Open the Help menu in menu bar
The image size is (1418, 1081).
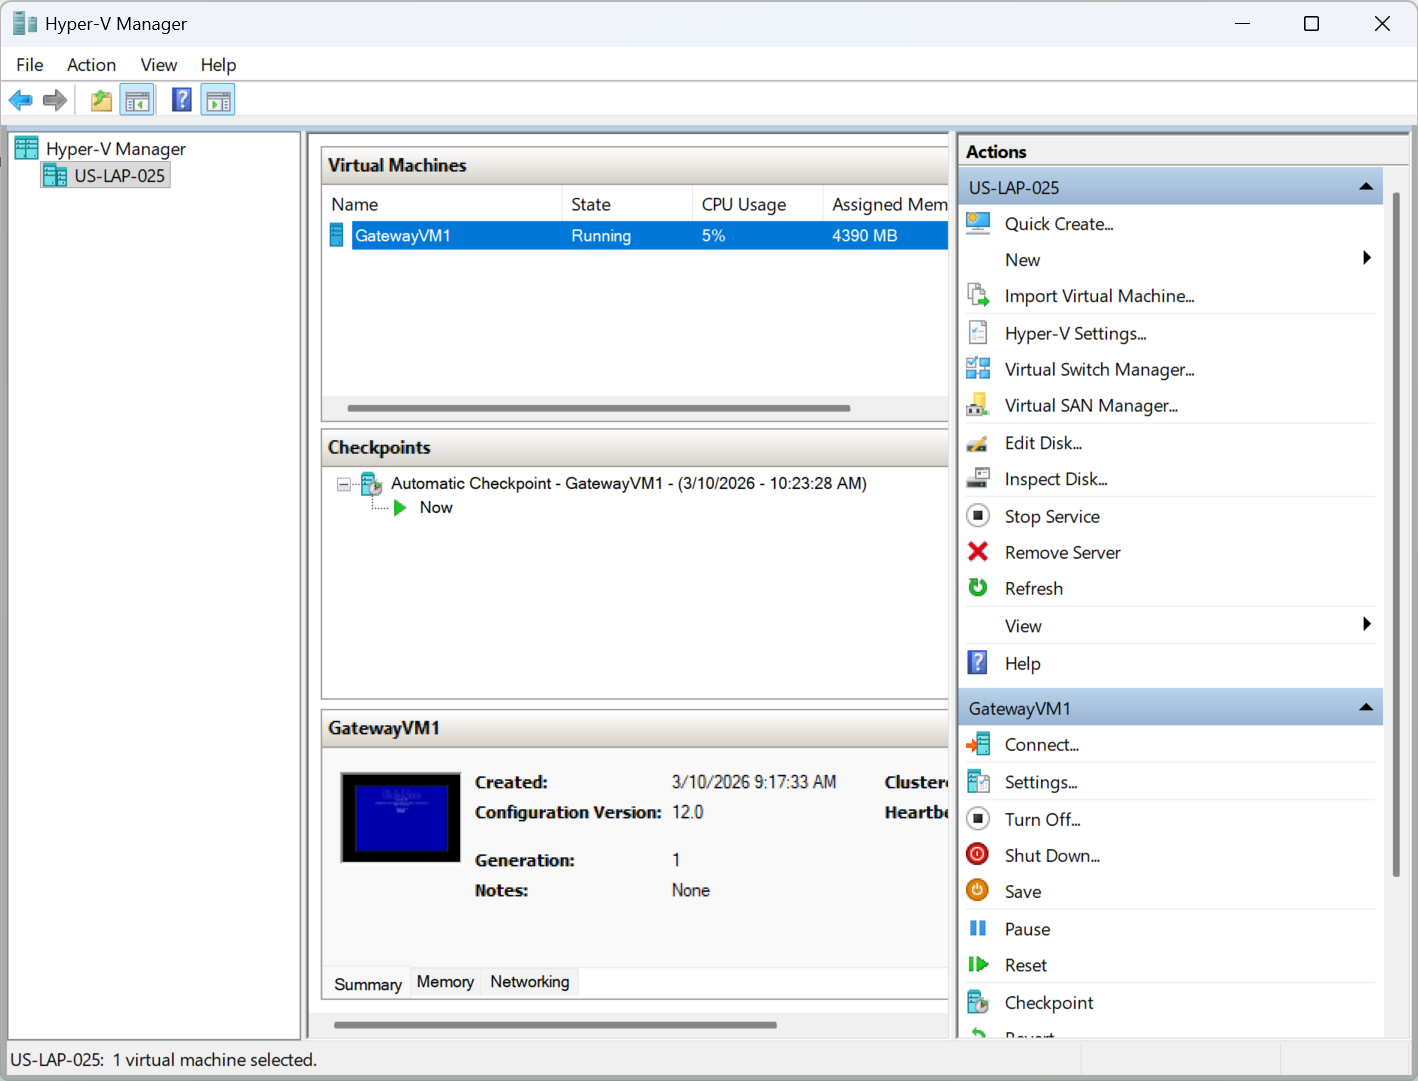pyautogui.click(x=218, y=65)
